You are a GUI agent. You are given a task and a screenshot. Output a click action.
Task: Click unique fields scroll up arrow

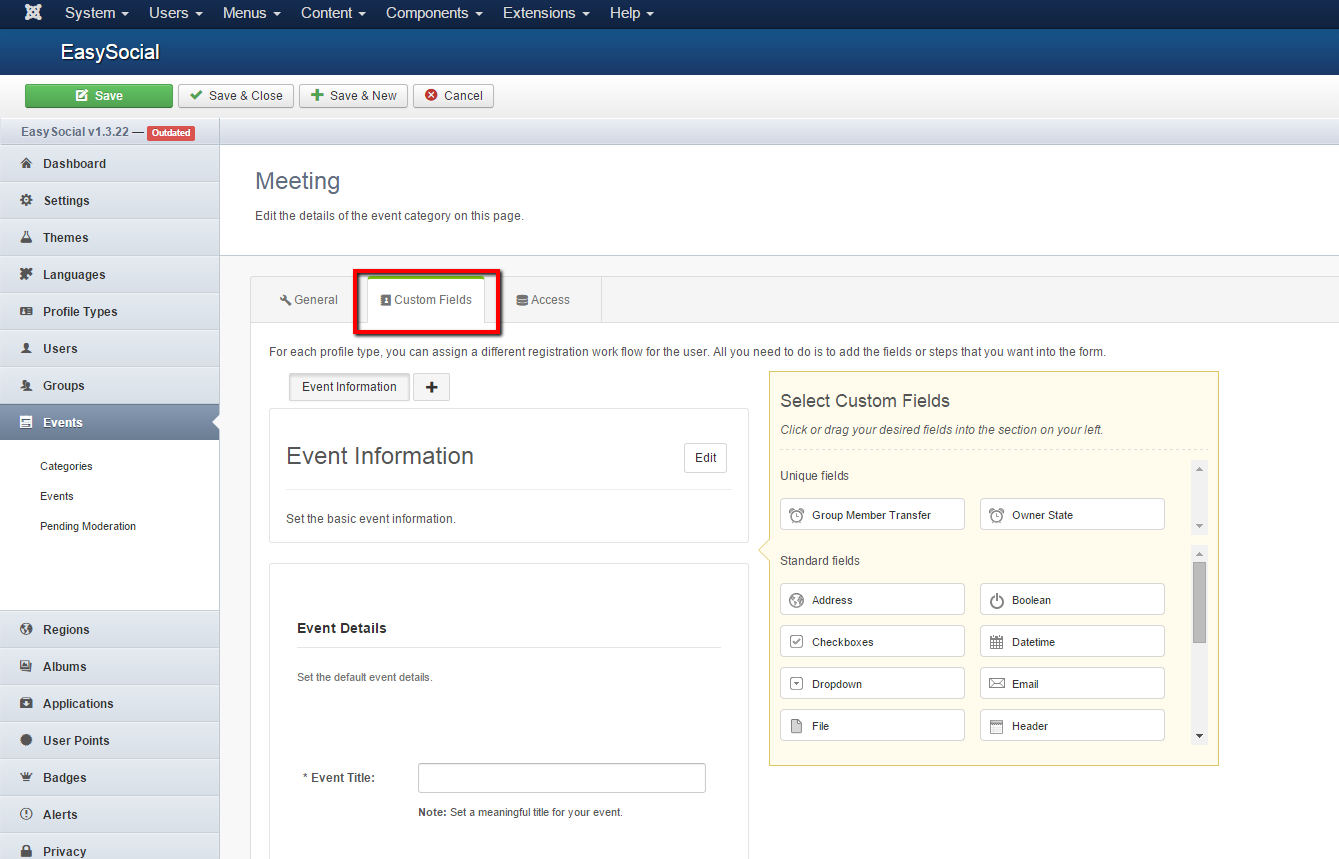tap(1200, 468)
